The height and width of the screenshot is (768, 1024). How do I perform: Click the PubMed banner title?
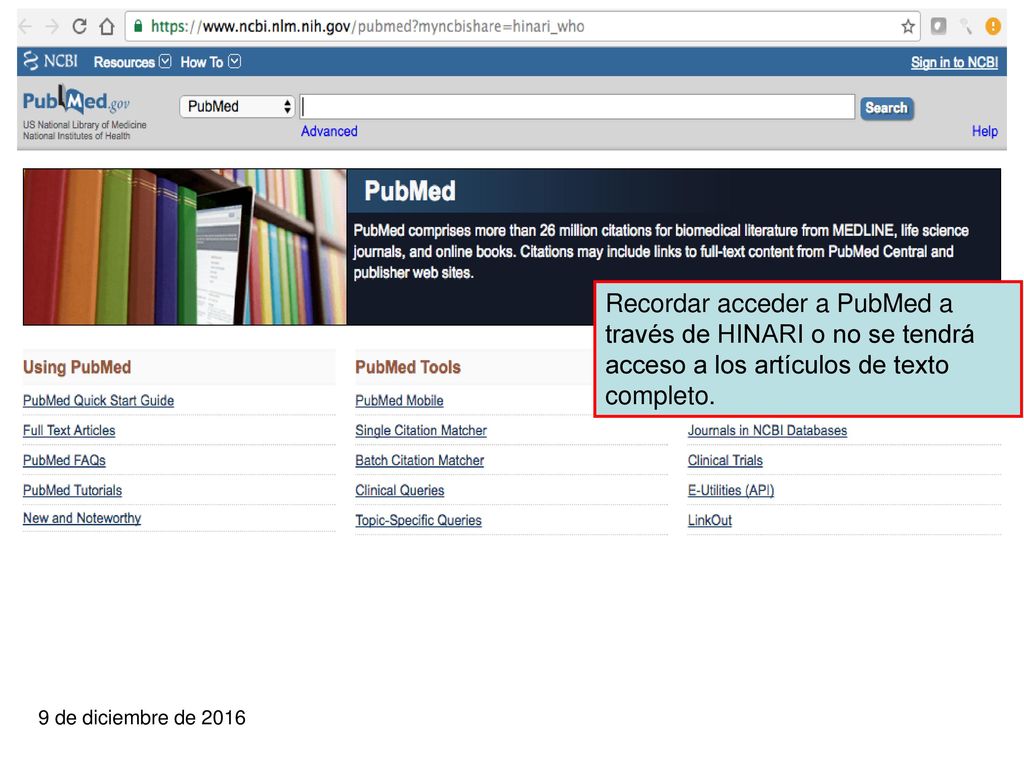[410, 191]
